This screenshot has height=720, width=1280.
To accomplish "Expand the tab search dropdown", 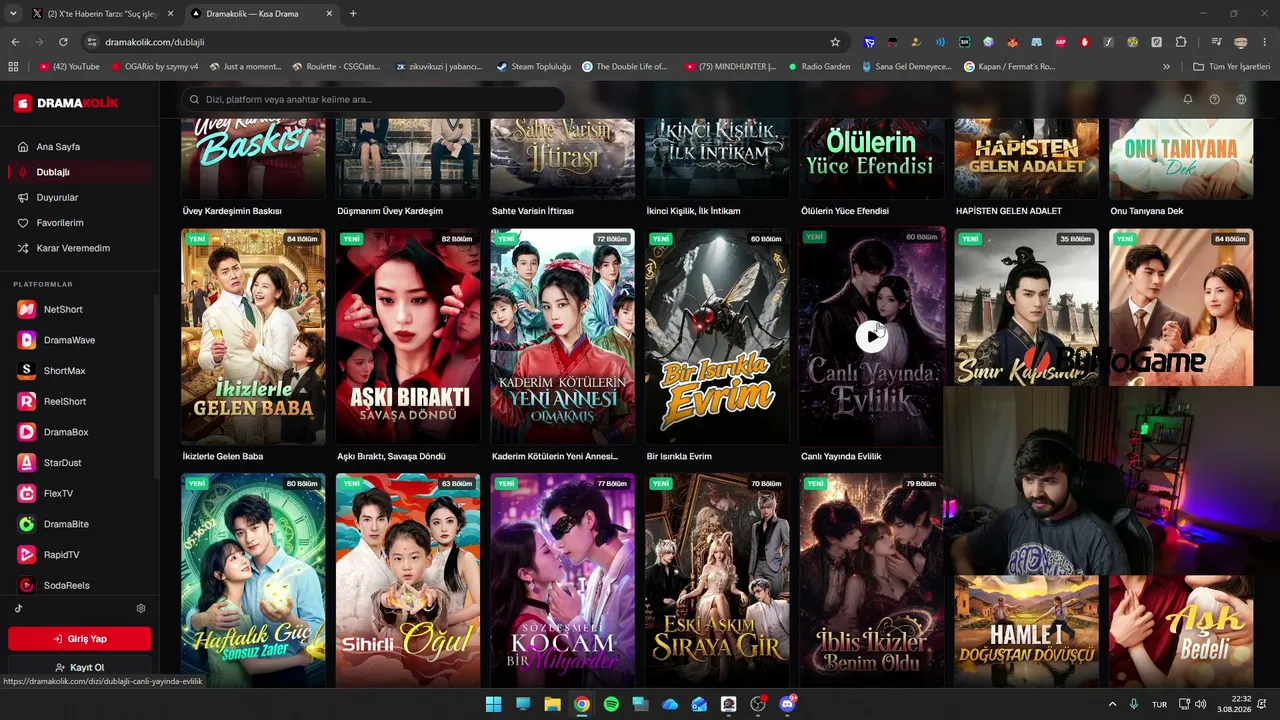I will (x=13, y=14).
